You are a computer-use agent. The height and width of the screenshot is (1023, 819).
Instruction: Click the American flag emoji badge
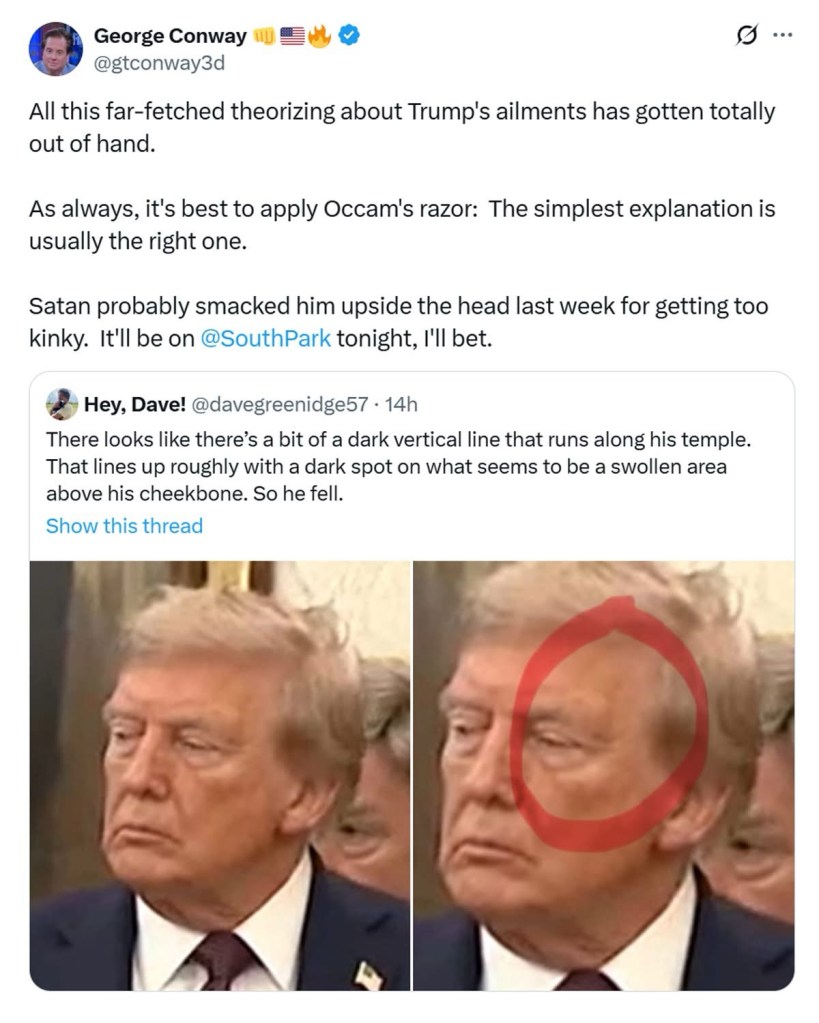pyautogui.click(x=292, y=36)
